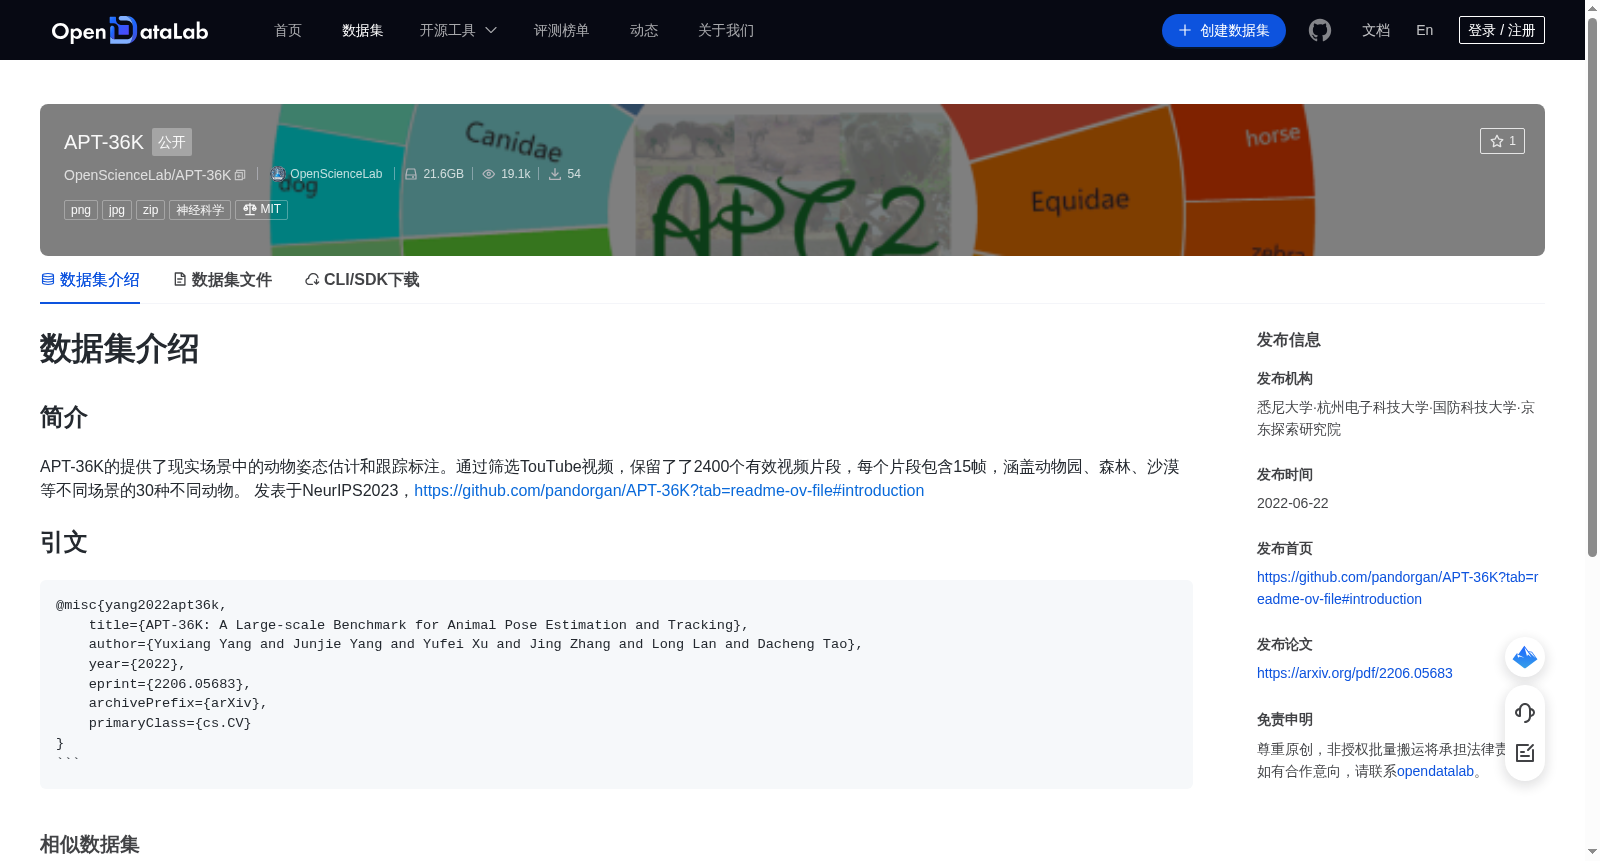Open the 数据集 navigation item
Viewport: 1600px width, 861px height.
363,30
